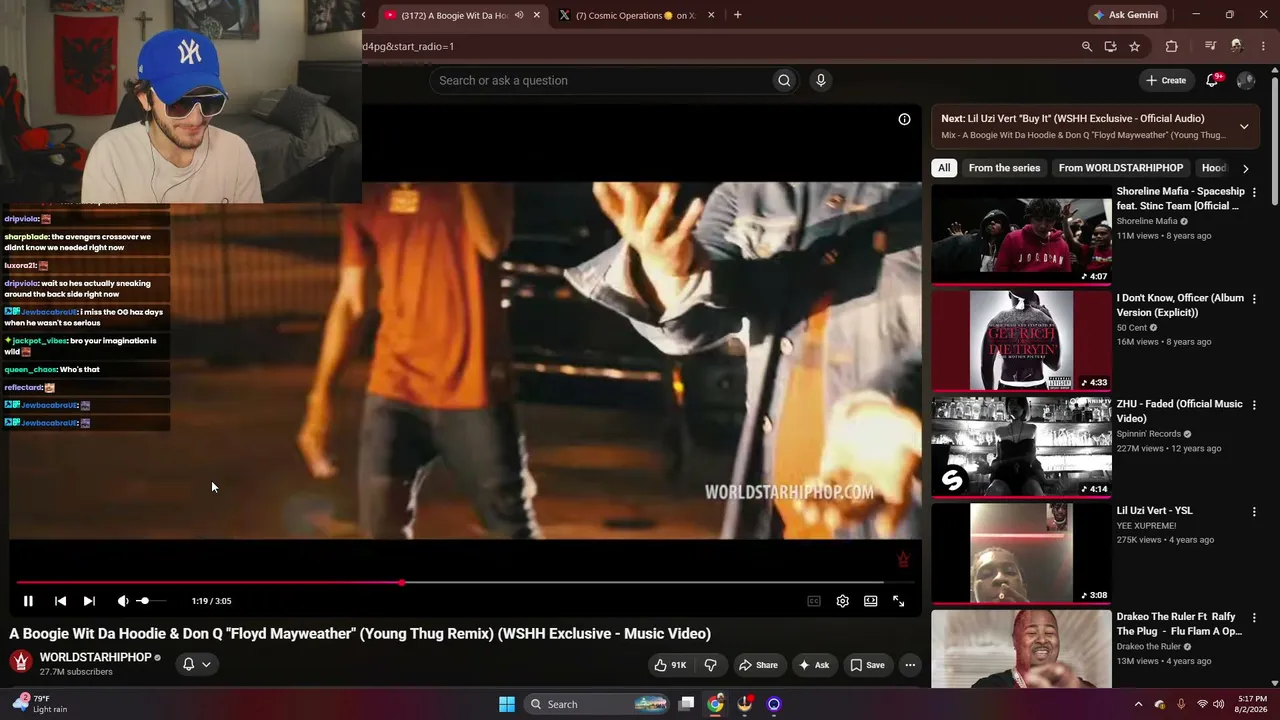
Task: Open the Windows Start menu
Action: click(x=507, y=704)
